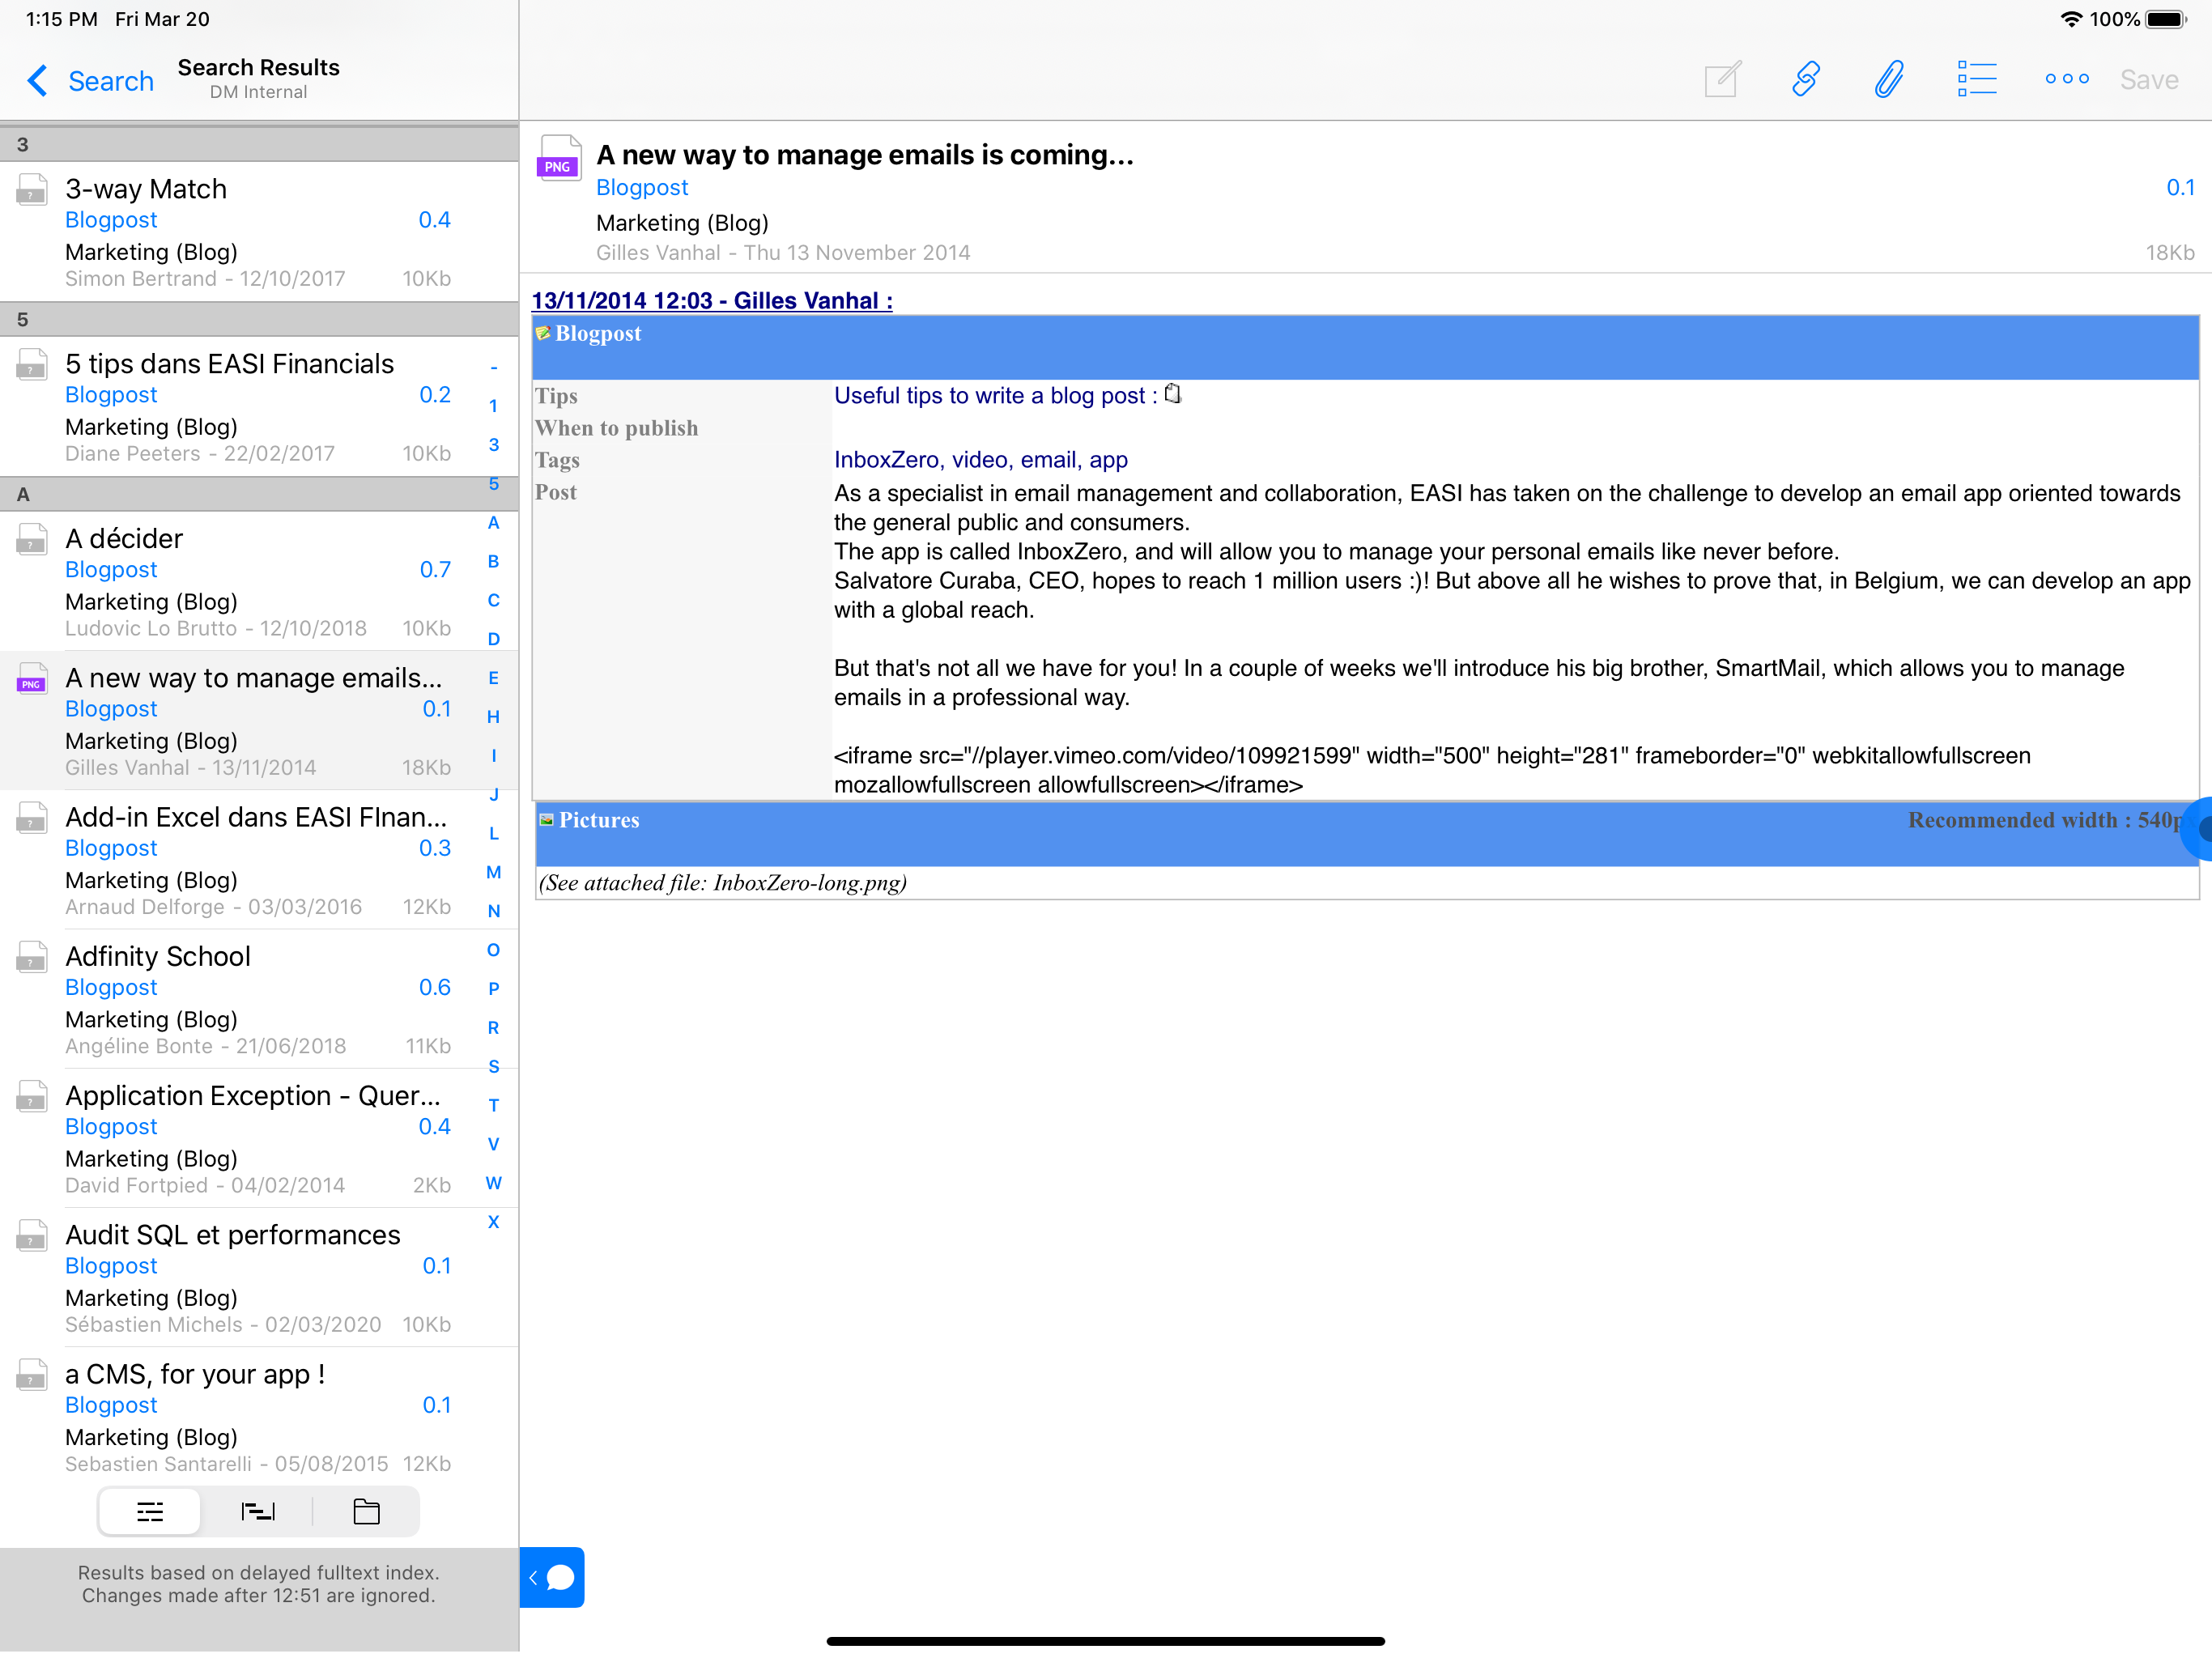
Task: Select a CMS, for your app result
Action: tap(259, 1416)
